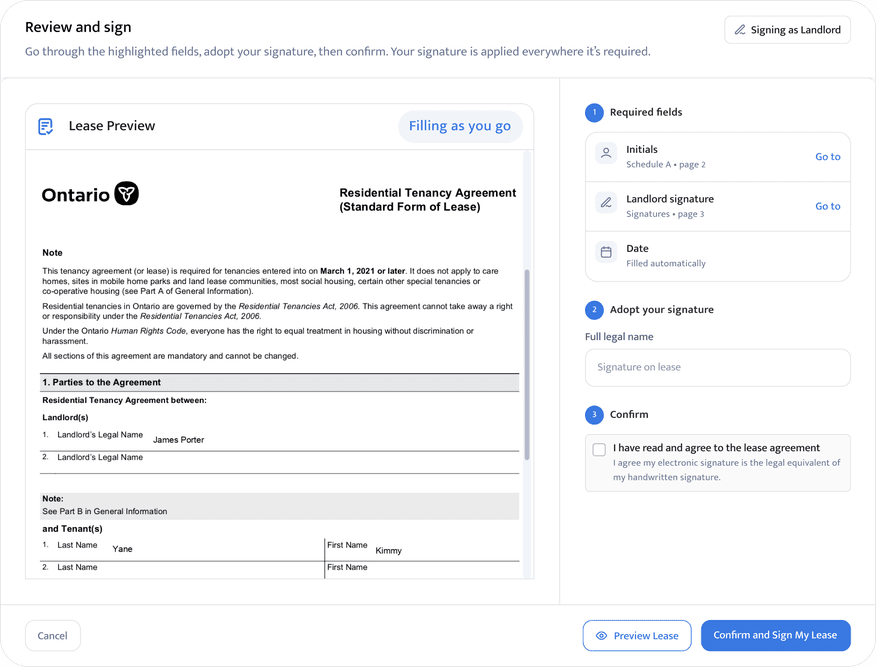Click the "1. Parties to the Agreement" heading
This screenshot has width=876, height=667.
point(101,383)
